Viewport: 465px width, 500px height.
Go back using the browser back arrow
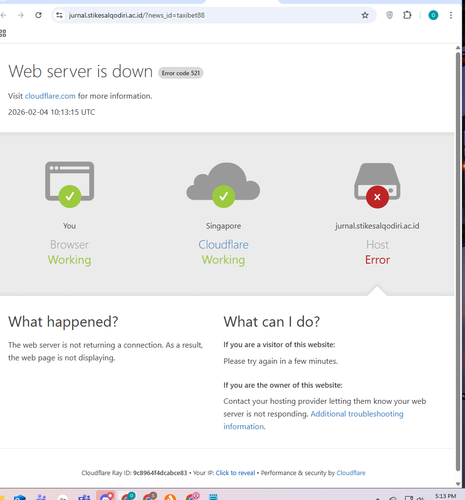click(3, 15)
